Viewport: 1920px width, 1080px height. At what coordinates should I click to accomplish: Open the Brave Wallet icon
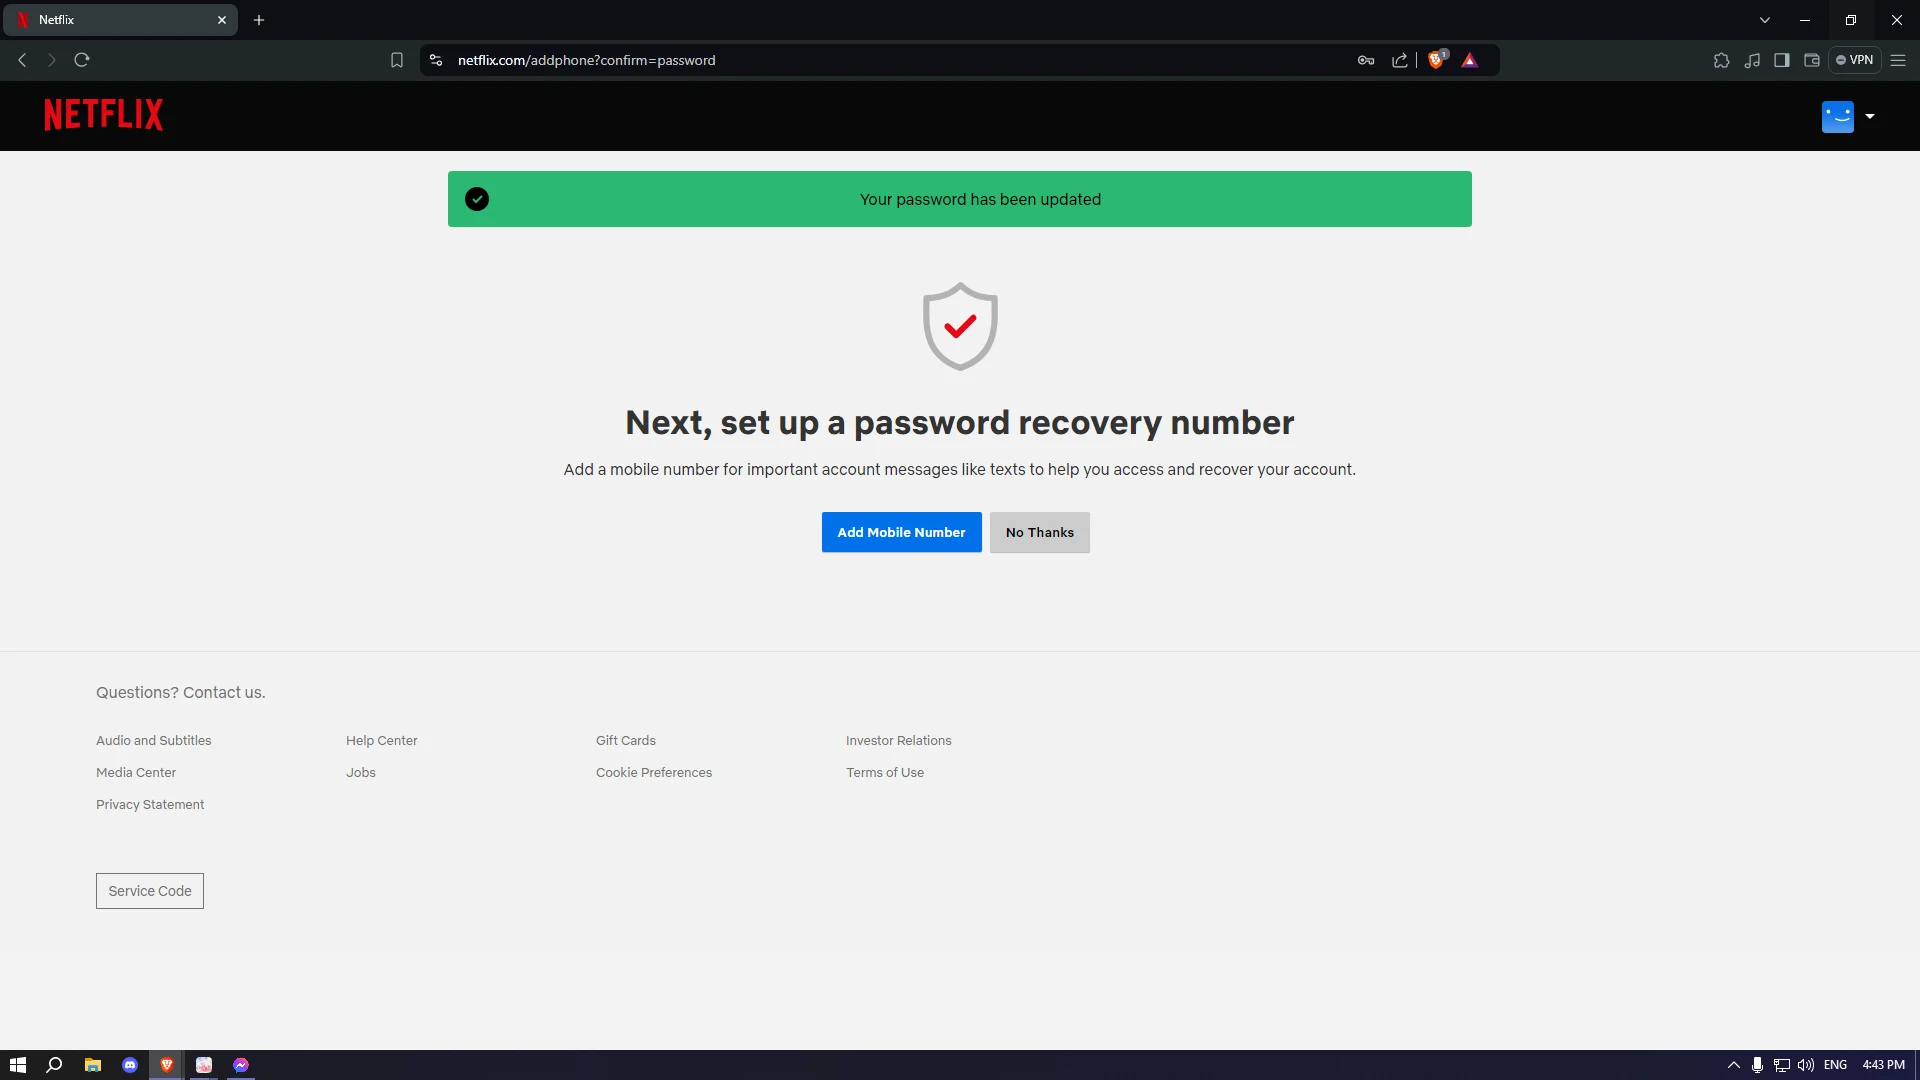point(1812,60)
